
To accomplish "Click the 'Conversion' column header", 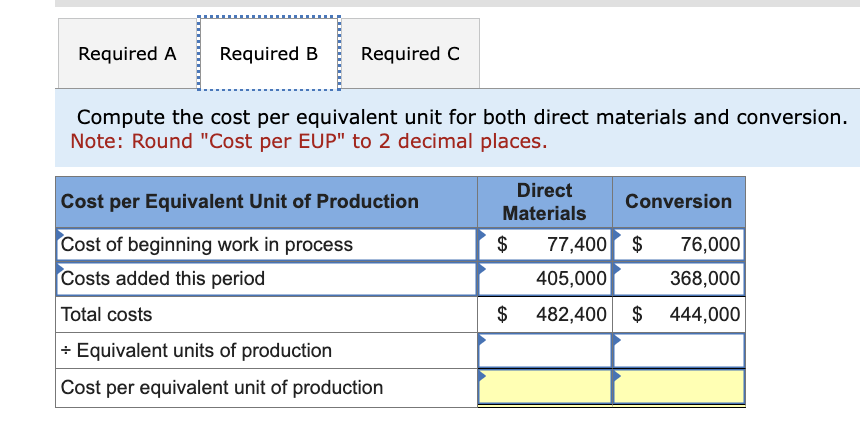I will click(679, 202).
